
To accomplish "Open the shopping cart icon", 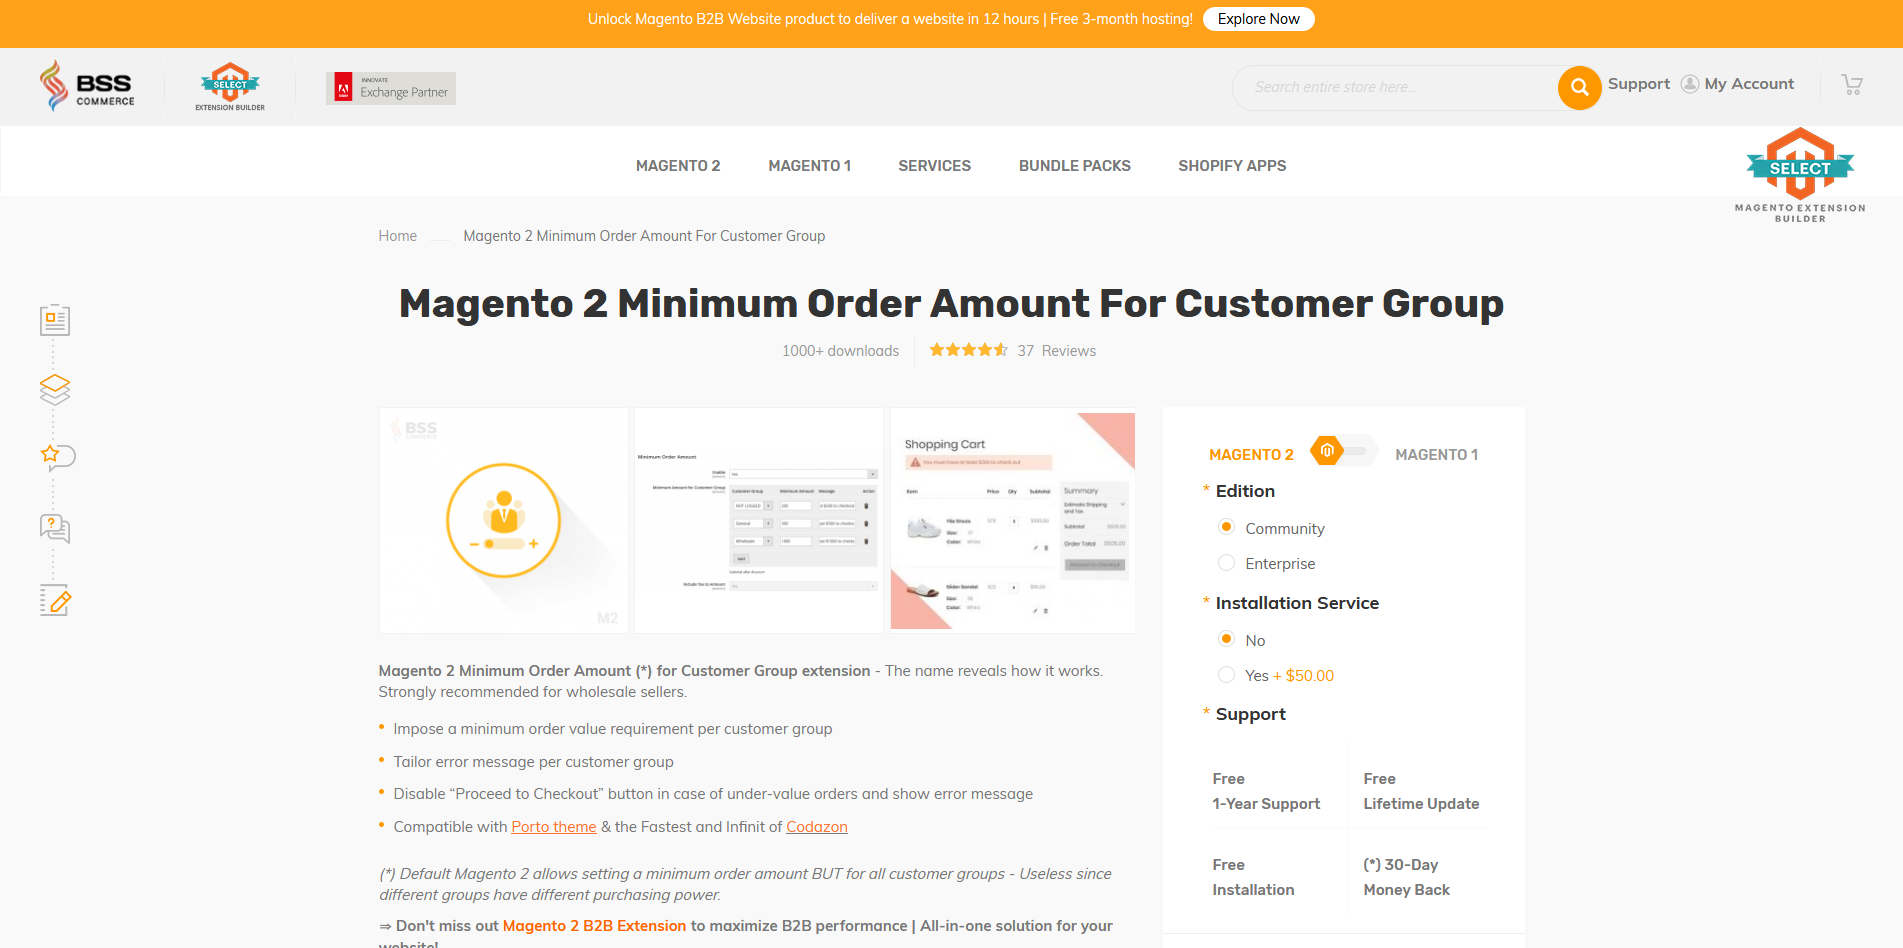I will 1852,85.
